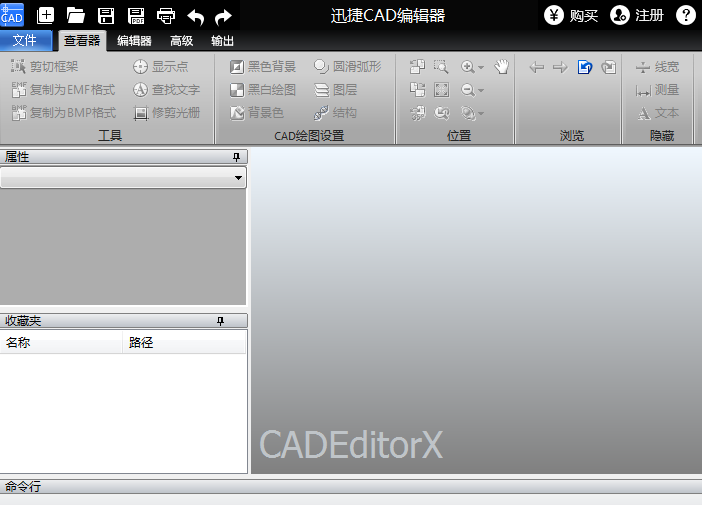Click the 购买 purchase button
The width and height of the screenshot is (702, 505).
click(x=571, y=15)
